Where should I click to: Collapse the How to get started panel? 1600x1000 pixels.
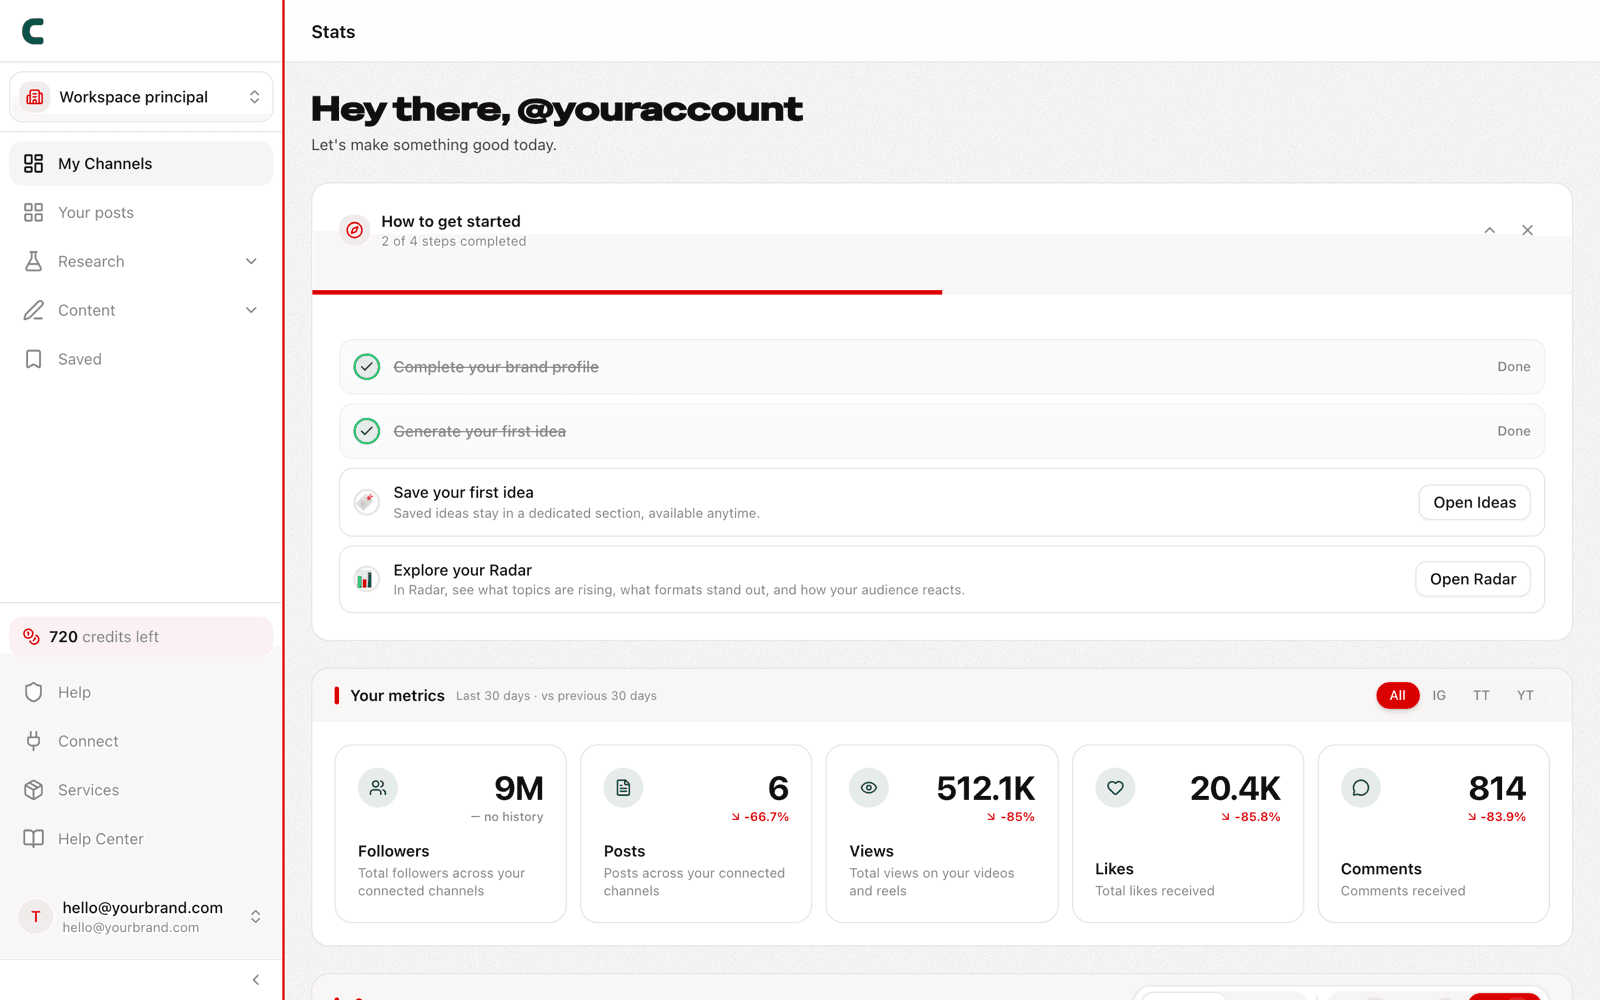click(1490, 230)
